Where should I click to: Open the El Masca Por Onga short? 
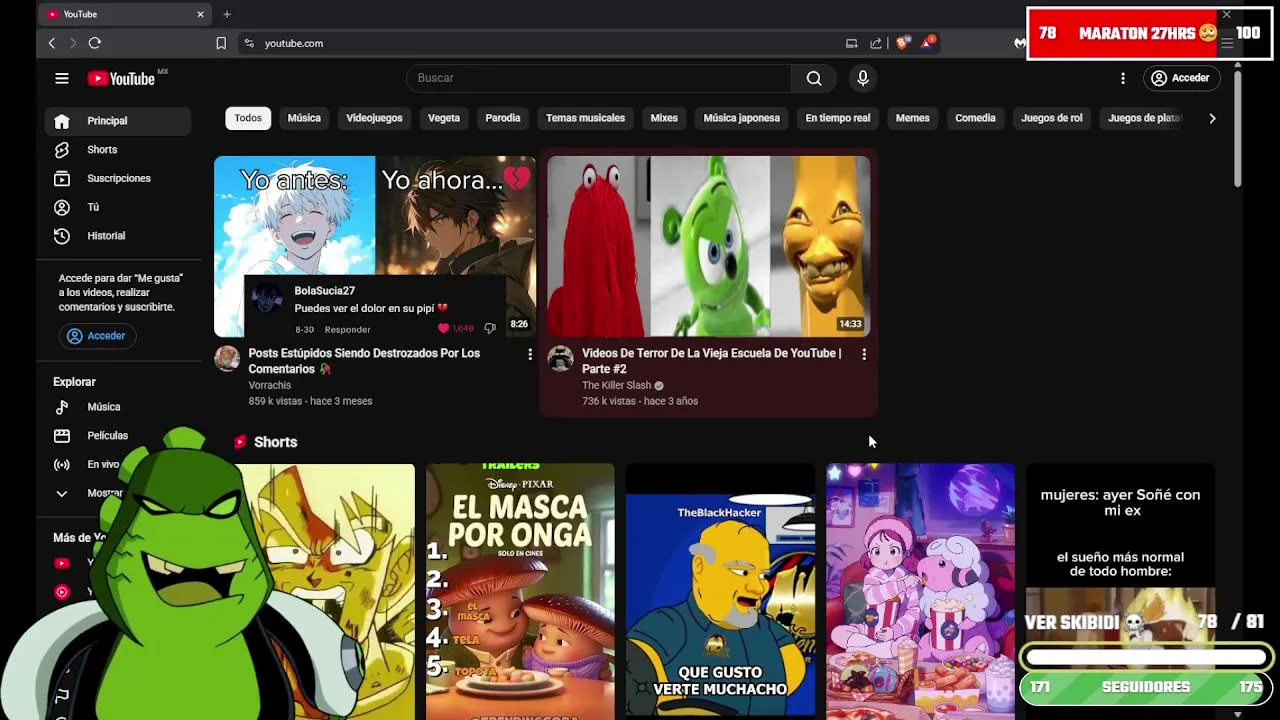520,591
